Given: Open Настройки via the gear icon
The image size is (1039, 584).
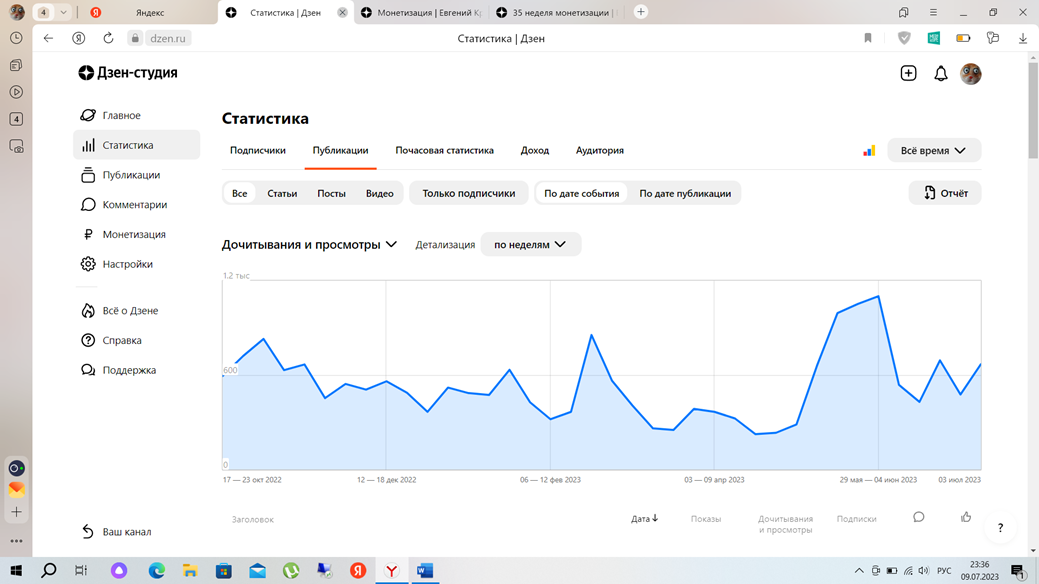Looking at the screenshot, I should point(124,263).
